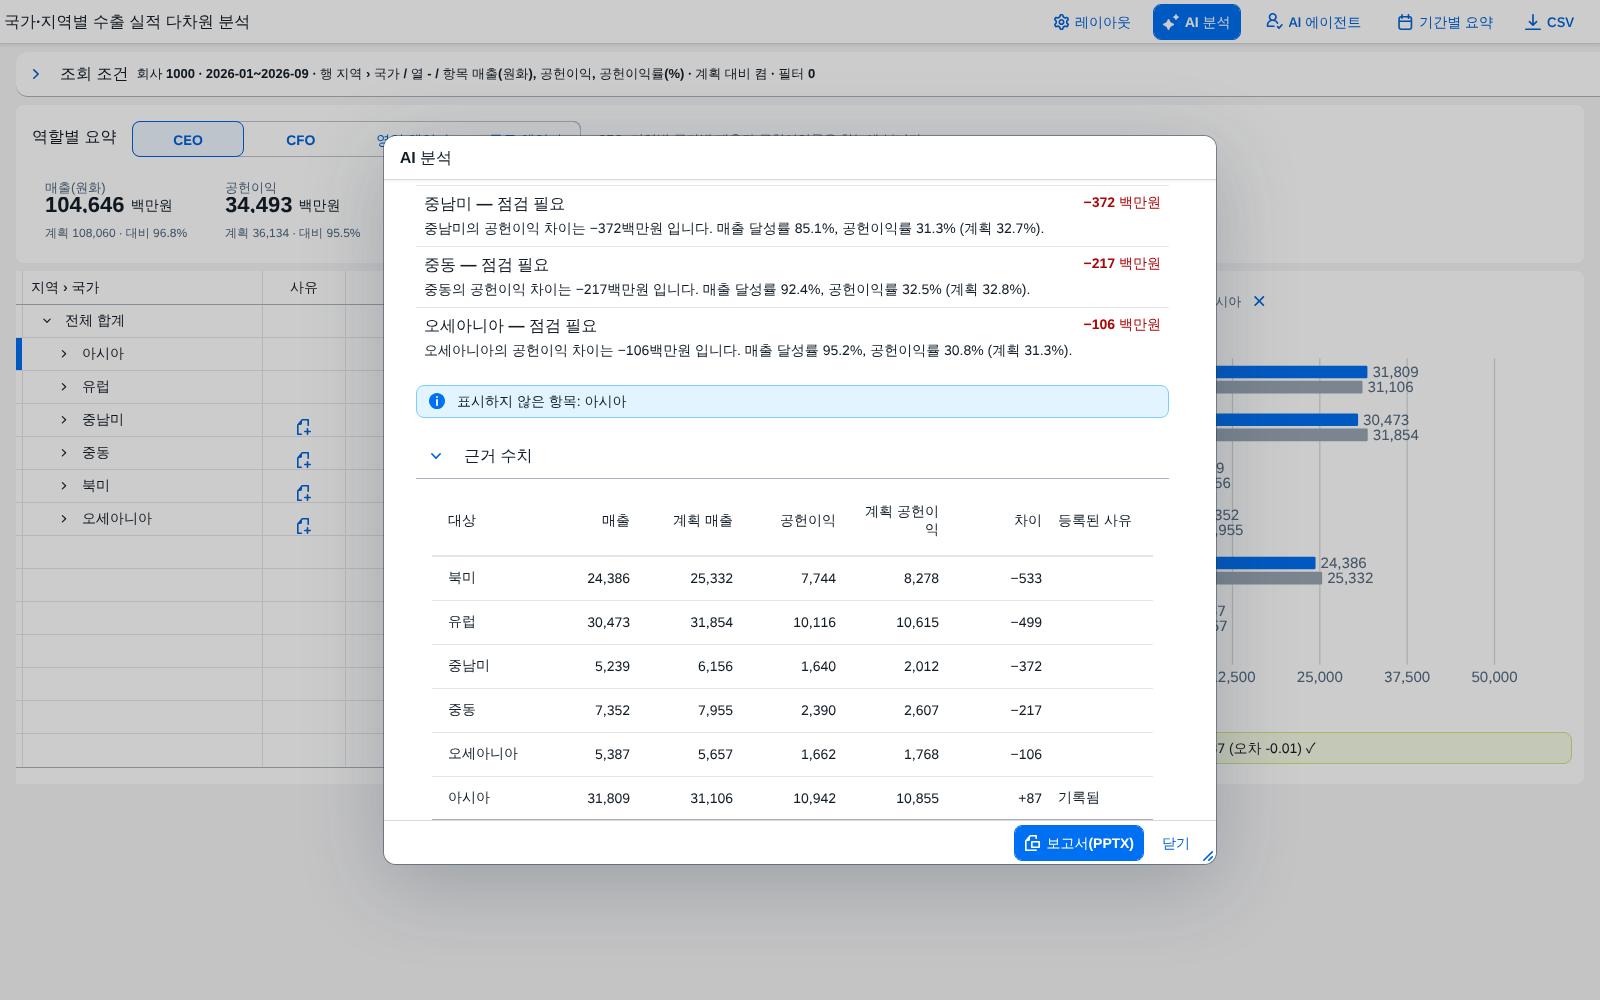Click the 매출(원화) 104.646 KPI value
1600x1000 pixels.
click(x=84, y=205)
